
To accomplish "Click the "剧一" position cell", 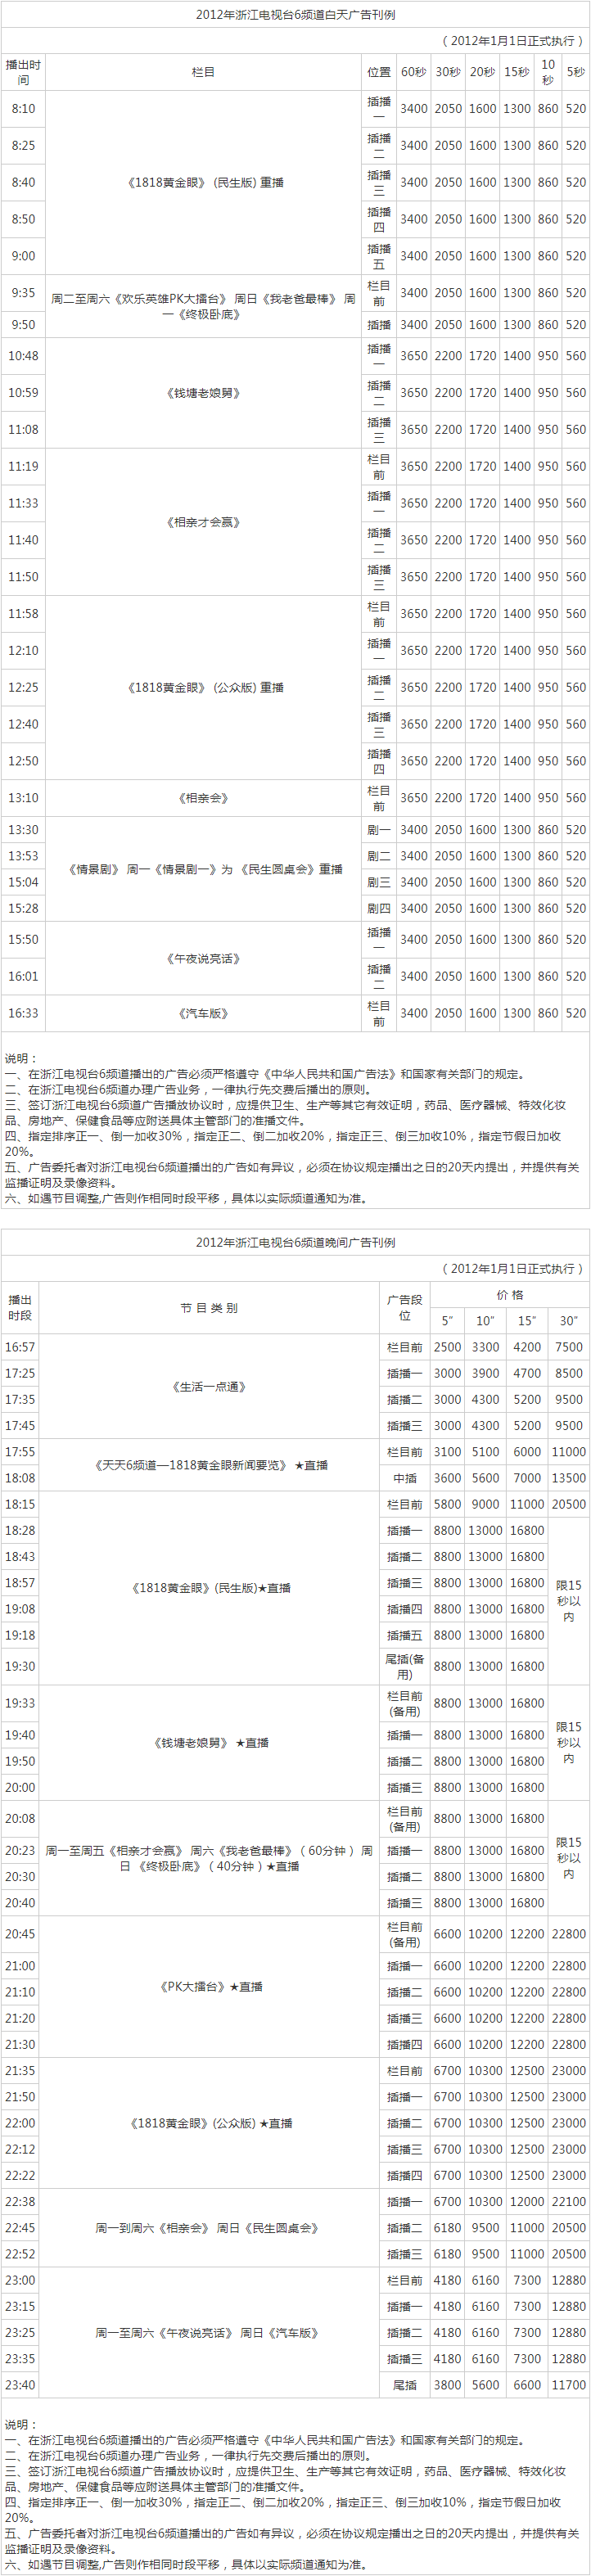I will pos(378,829).
